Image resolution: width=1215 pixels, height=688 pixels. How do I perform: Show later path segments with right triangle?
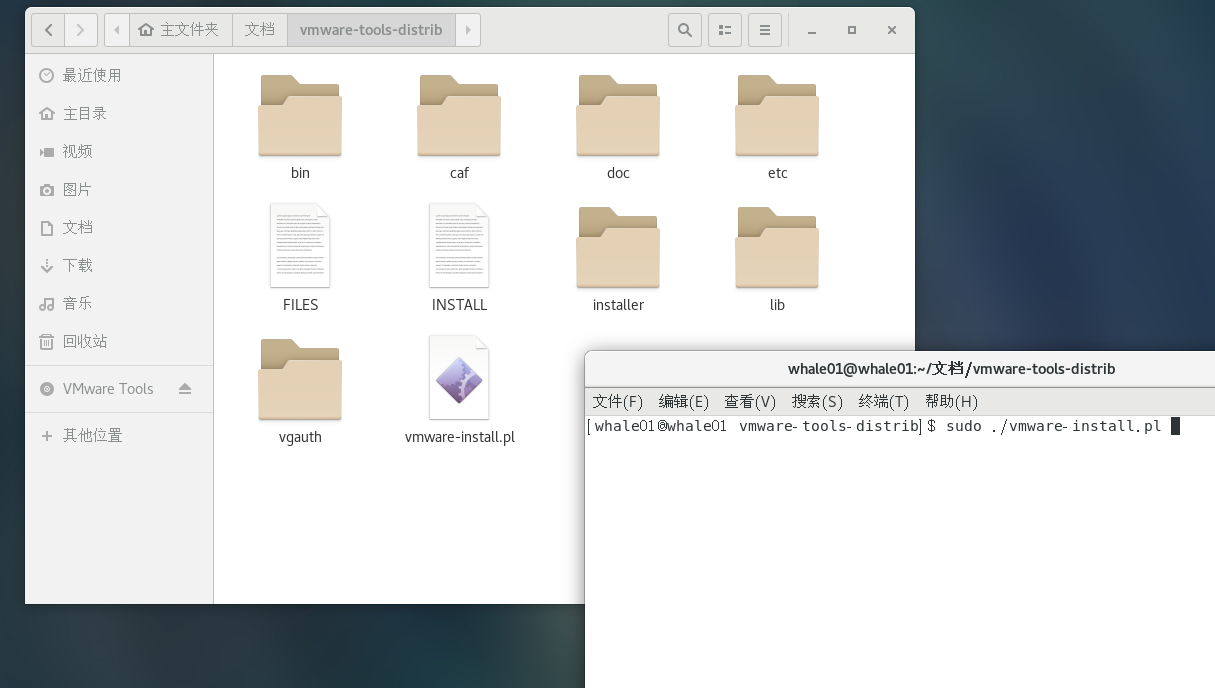(x=468, y=30)
